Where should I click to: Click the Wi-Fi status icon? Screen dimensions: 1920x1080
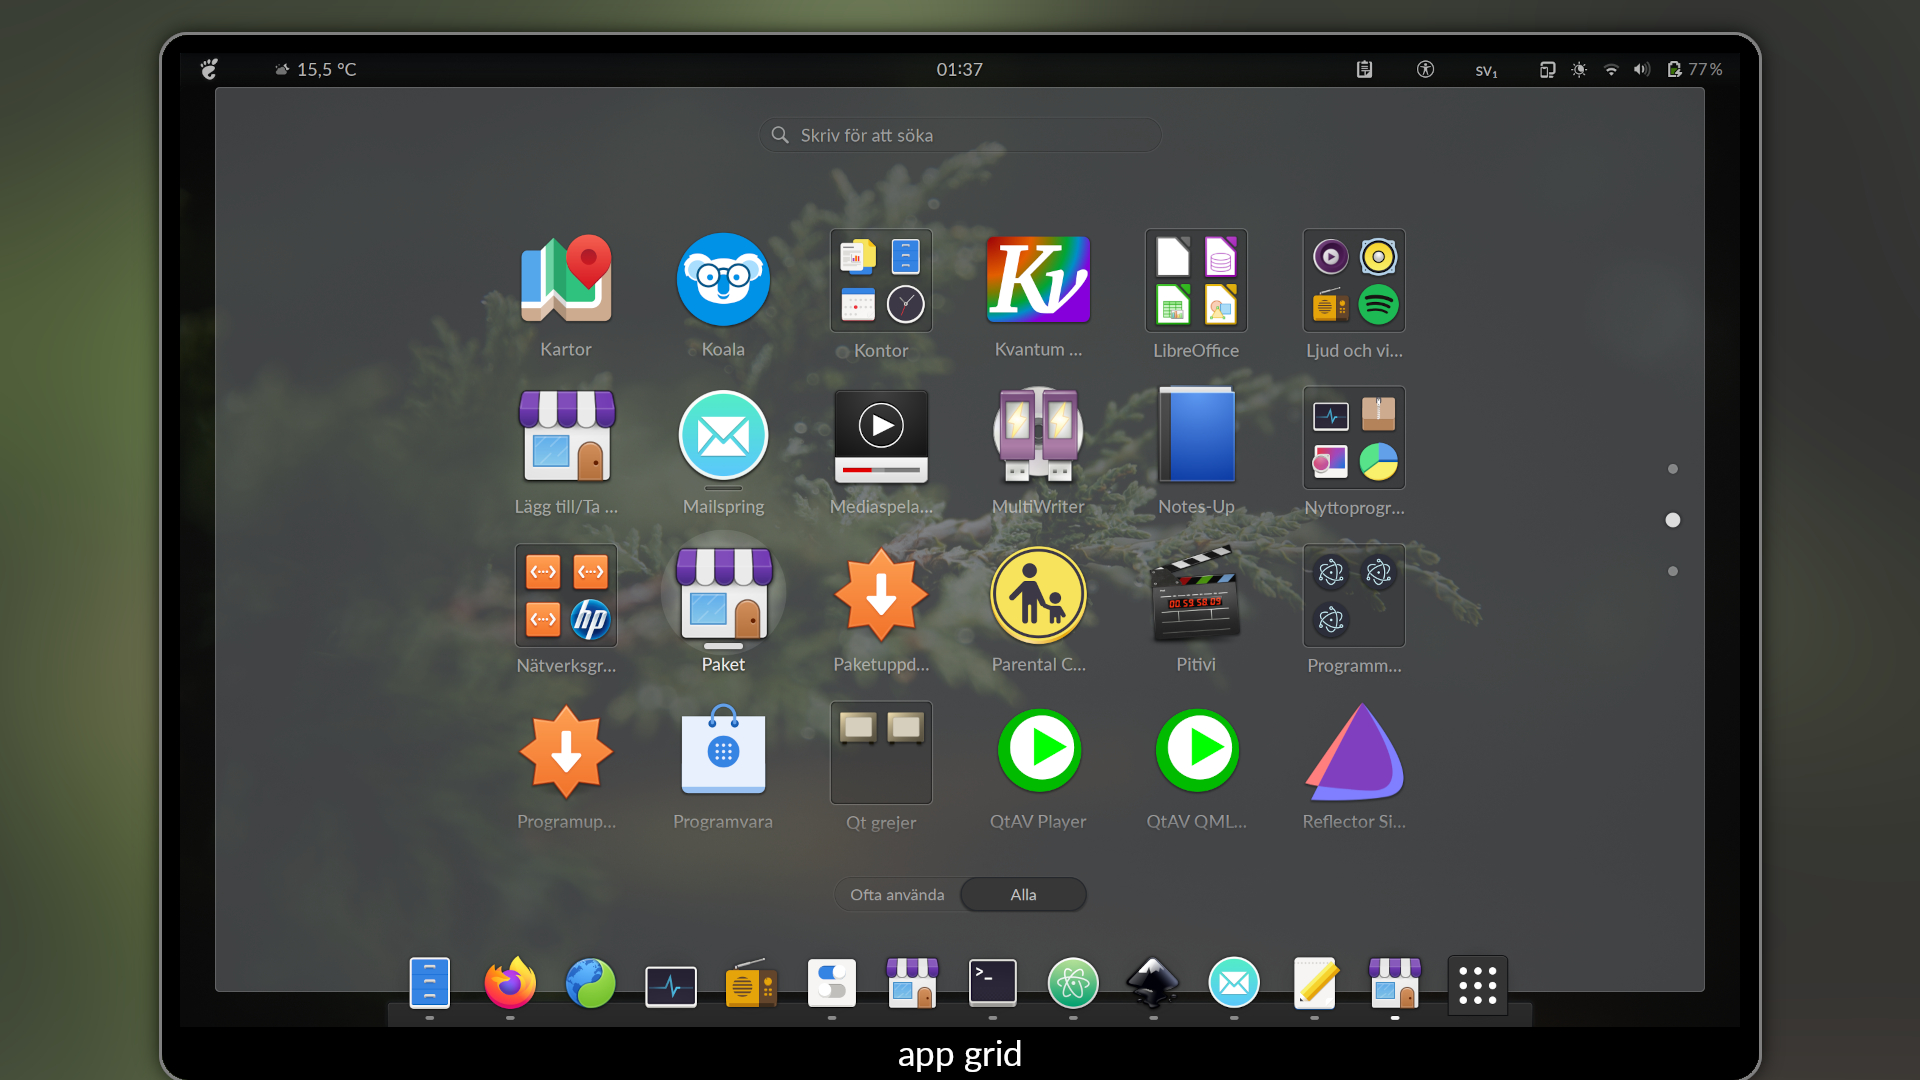[1611, 69]
